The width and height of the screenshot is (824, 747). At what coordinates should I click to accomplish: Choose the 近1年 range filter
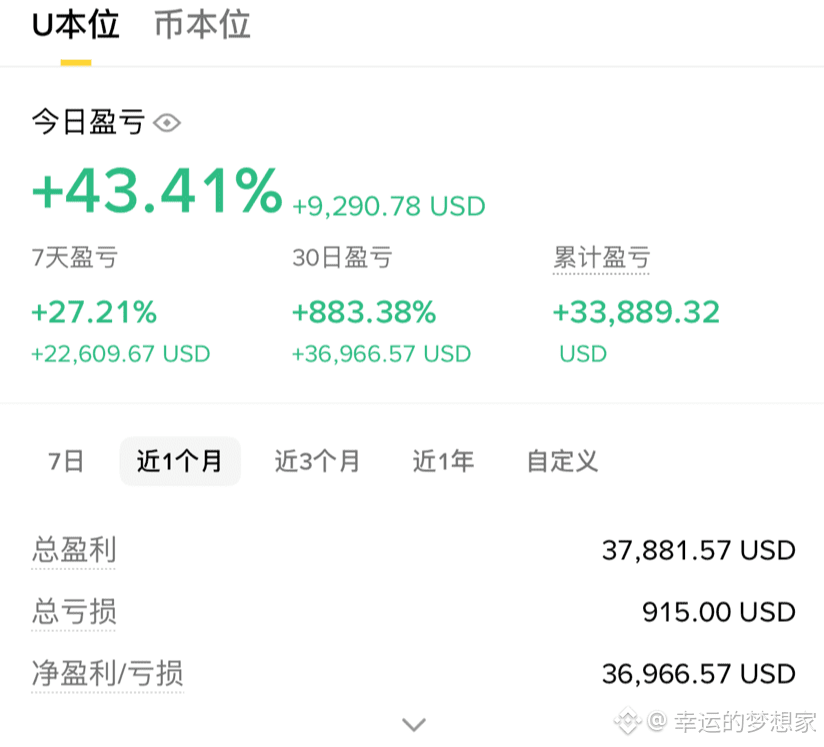[443, 461]
